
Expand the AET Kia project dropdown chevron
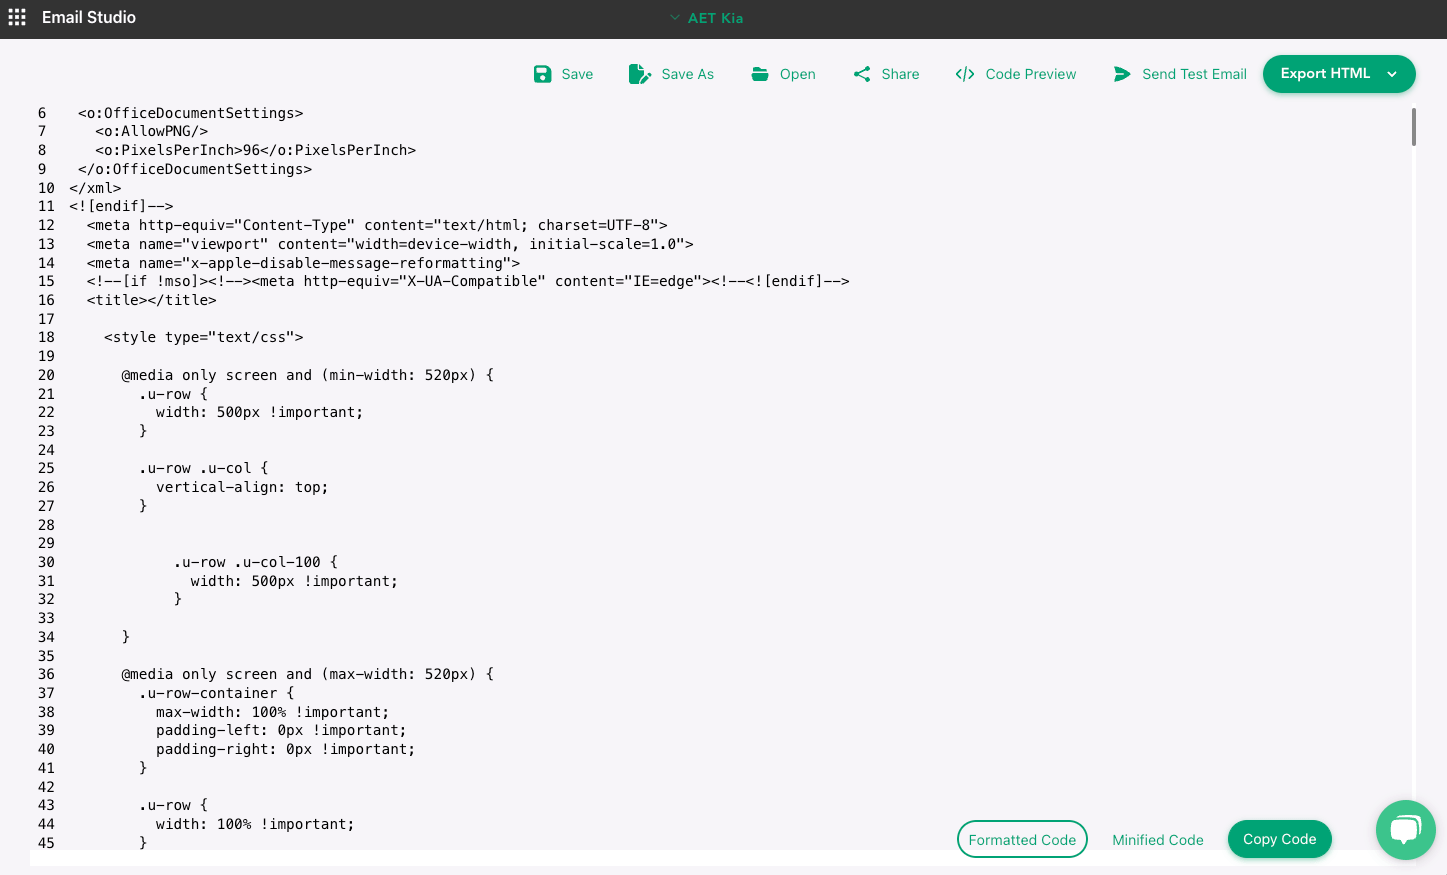tap(675, 18)
